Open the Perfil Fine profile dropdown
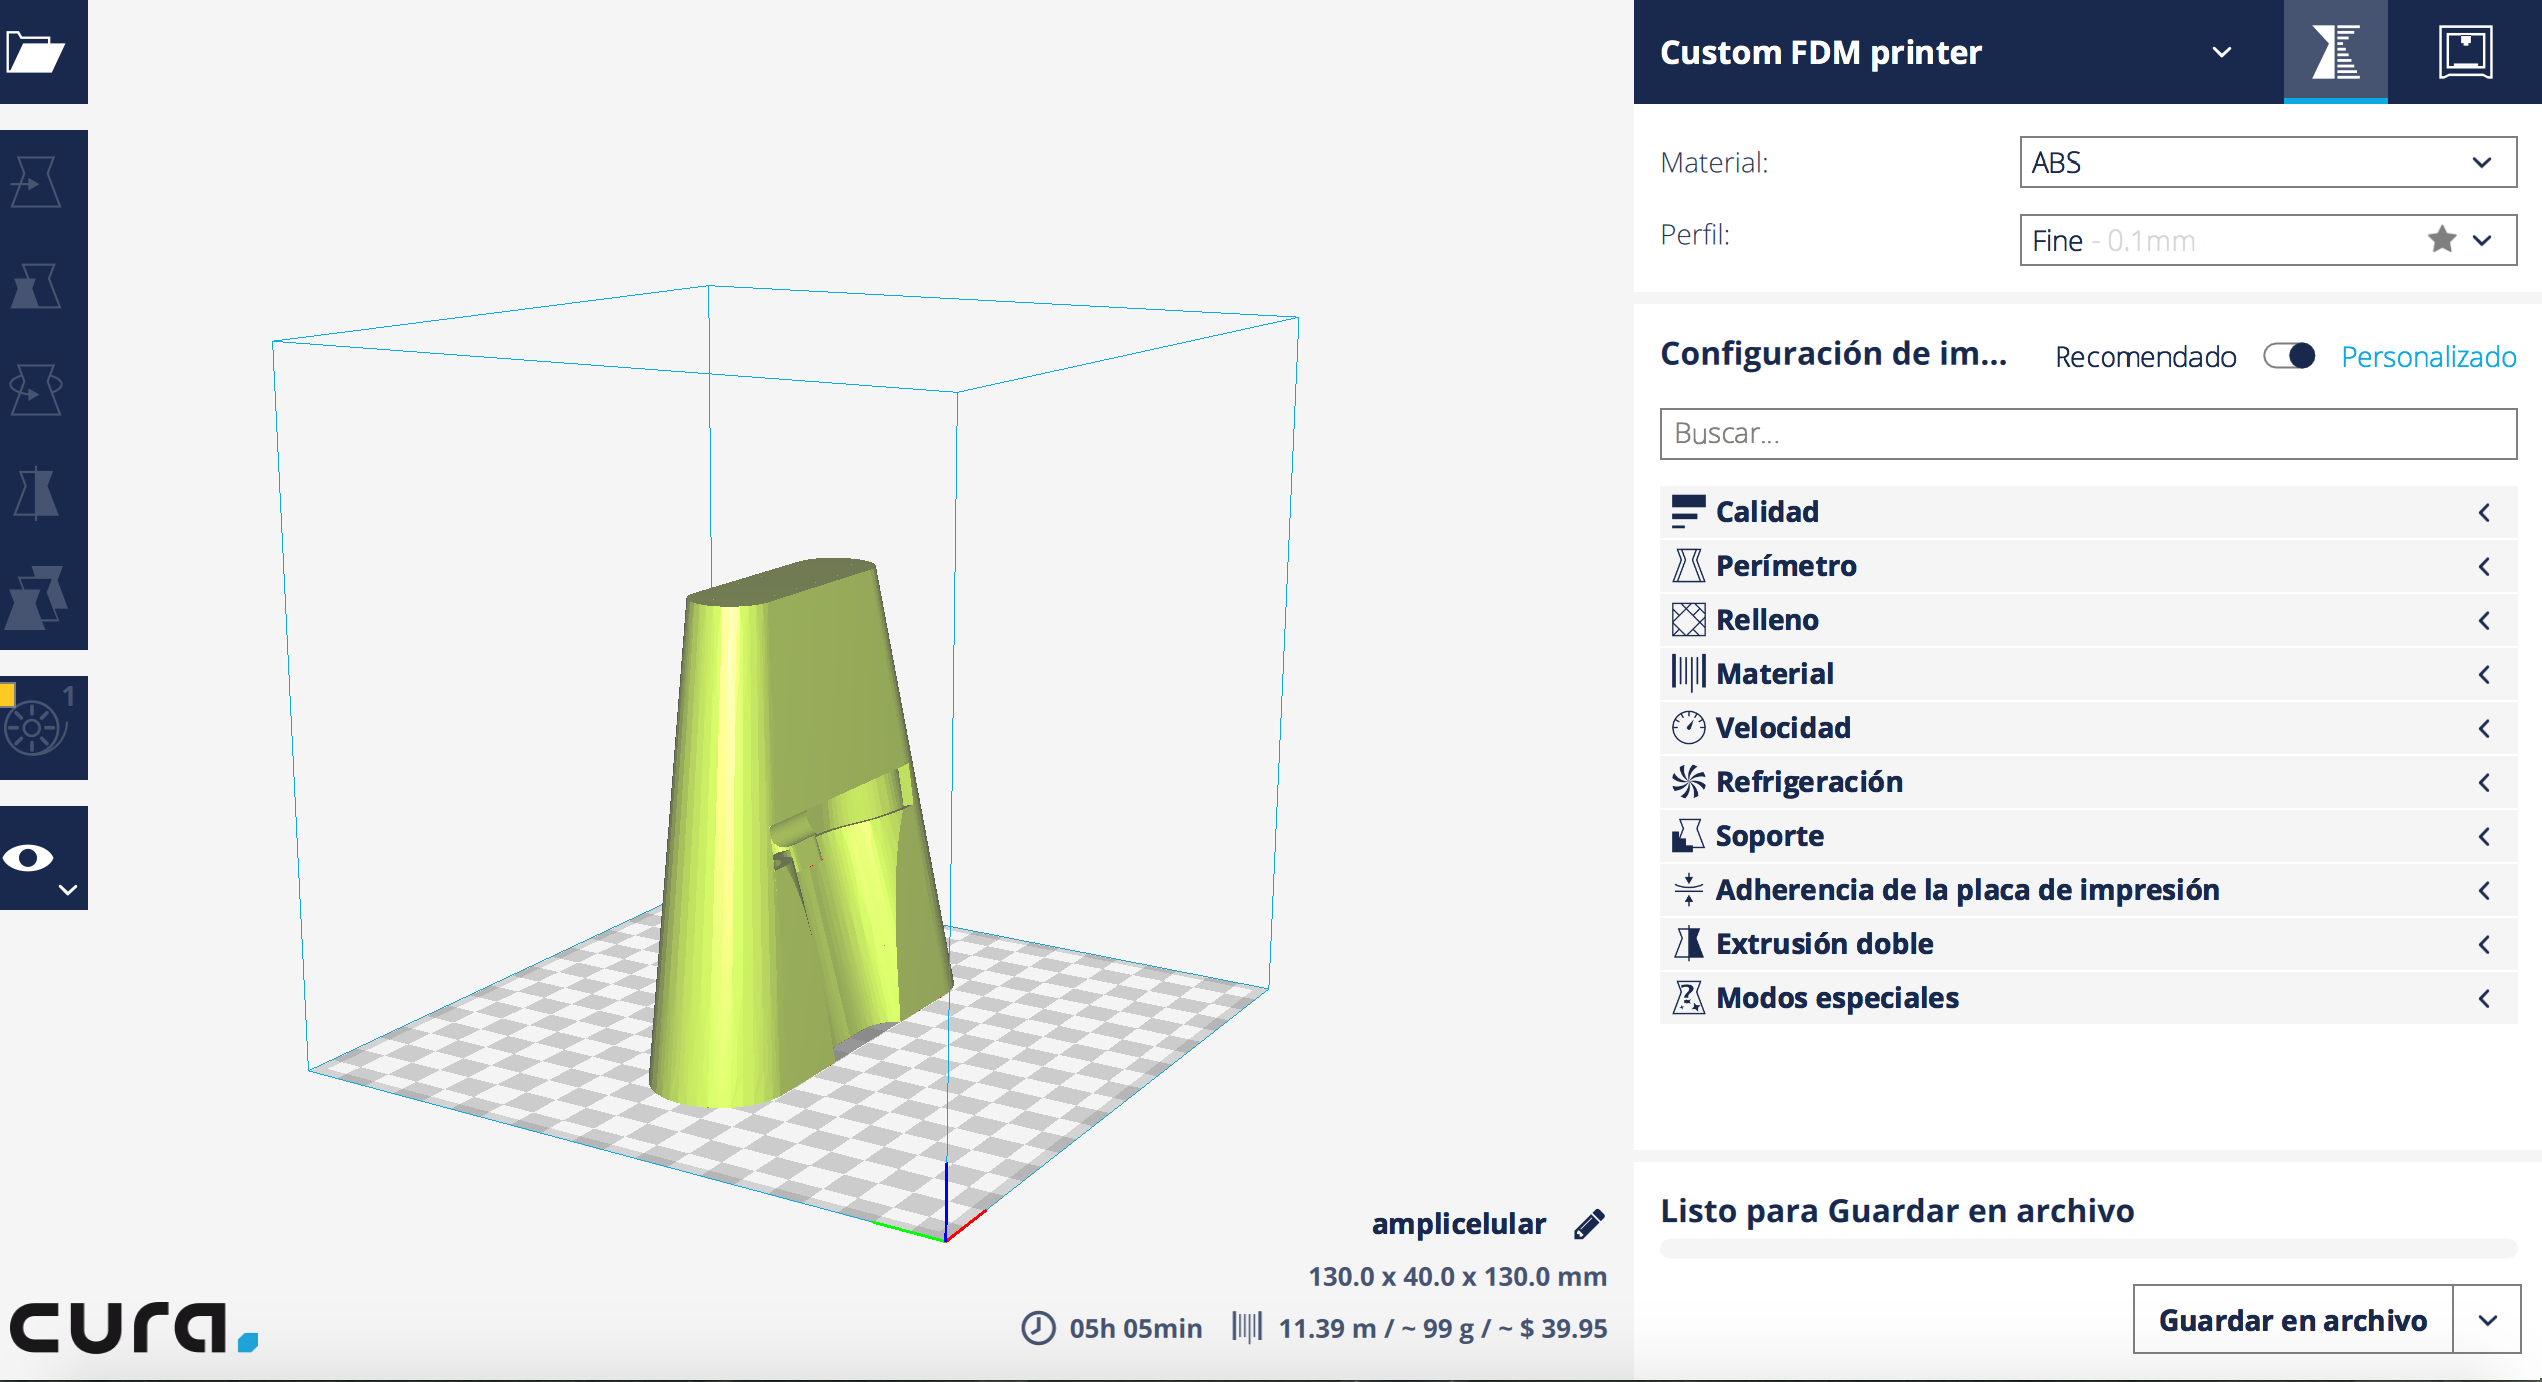 click(x=2268, y=240)
